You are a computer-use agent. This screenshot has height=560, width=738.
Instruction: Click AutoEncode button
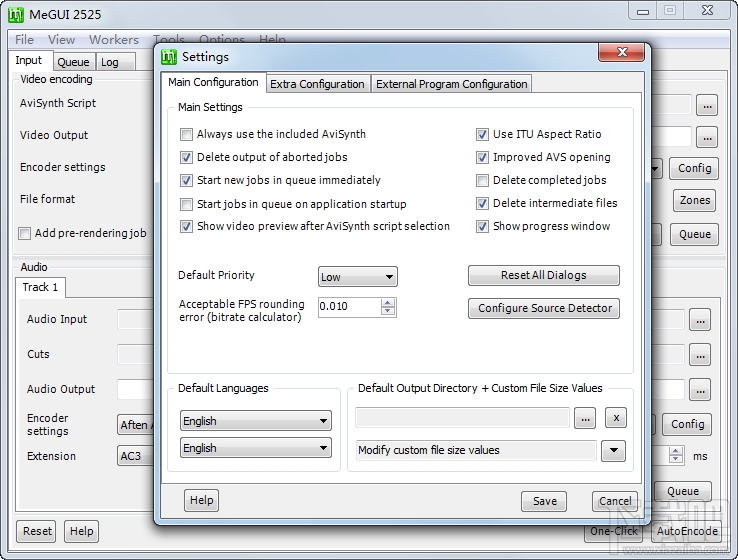tap(687, 531)
